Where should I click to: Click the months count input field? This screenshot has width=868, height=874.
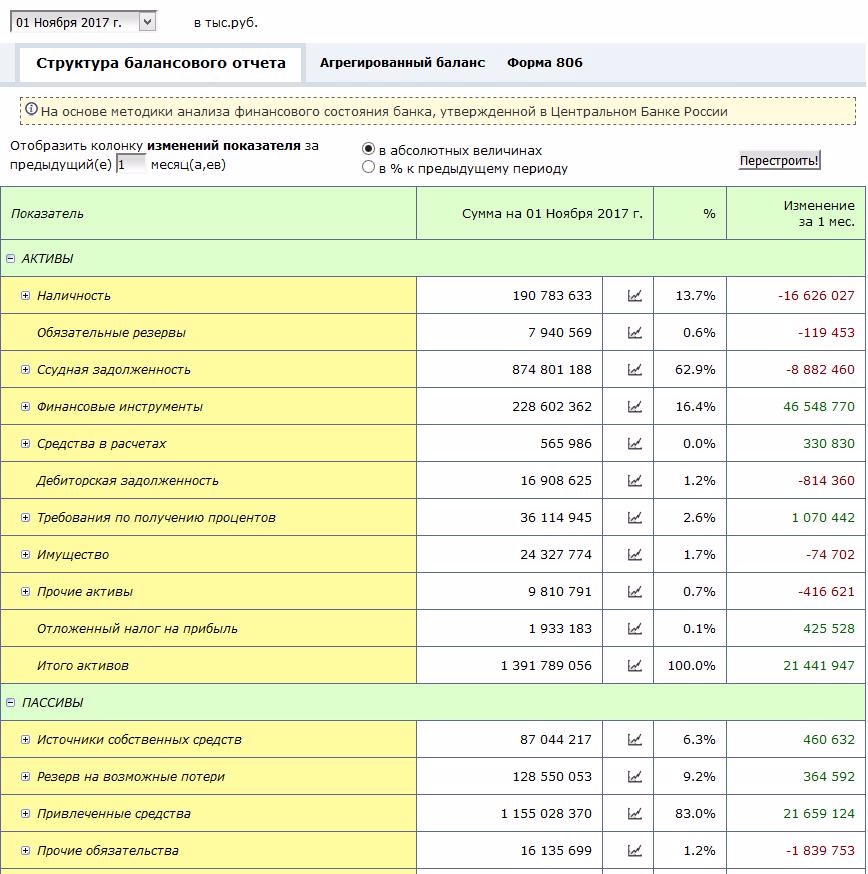(x=130, y=164)
